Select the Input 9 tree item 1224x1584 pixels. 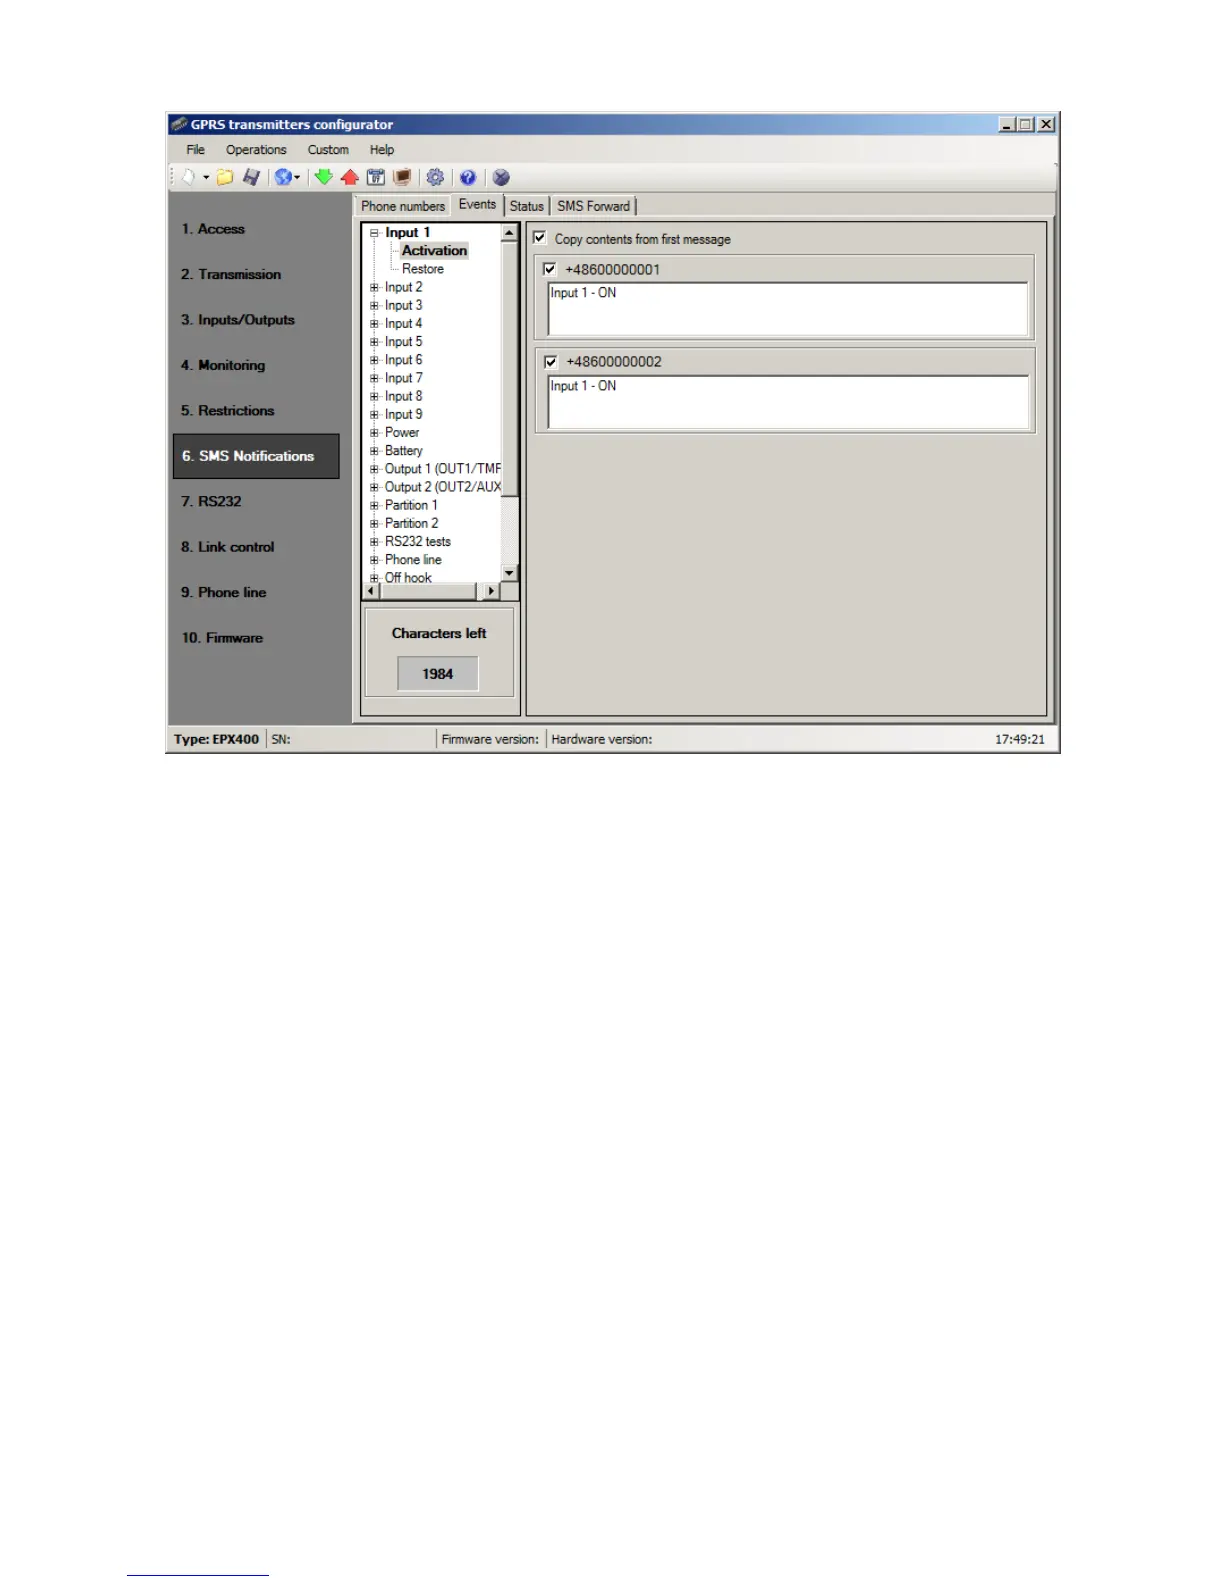tap(404, 414)
